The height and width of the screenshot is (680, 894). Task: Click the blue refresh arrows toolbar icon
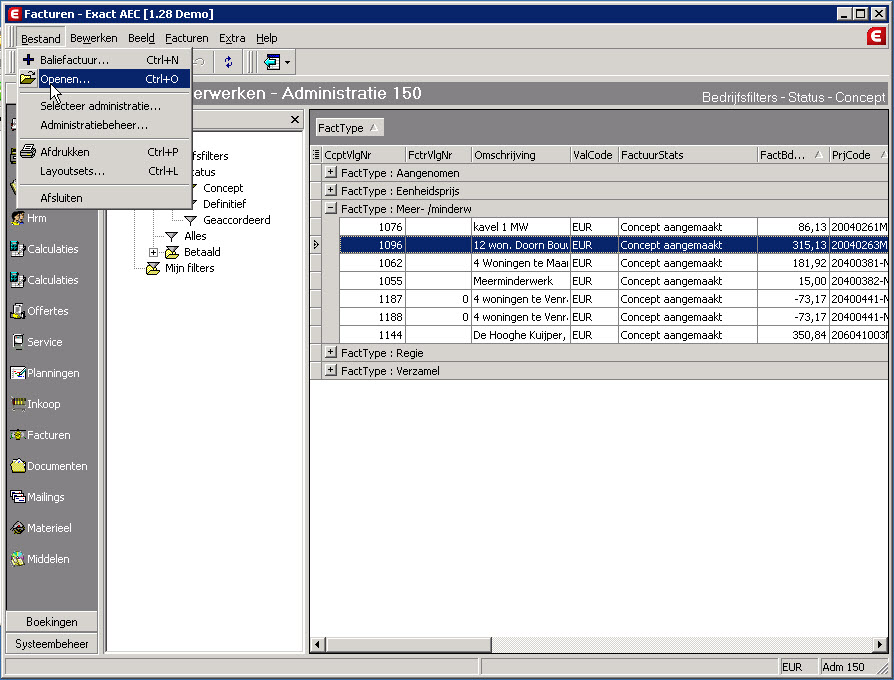click(x=228, y=62)
